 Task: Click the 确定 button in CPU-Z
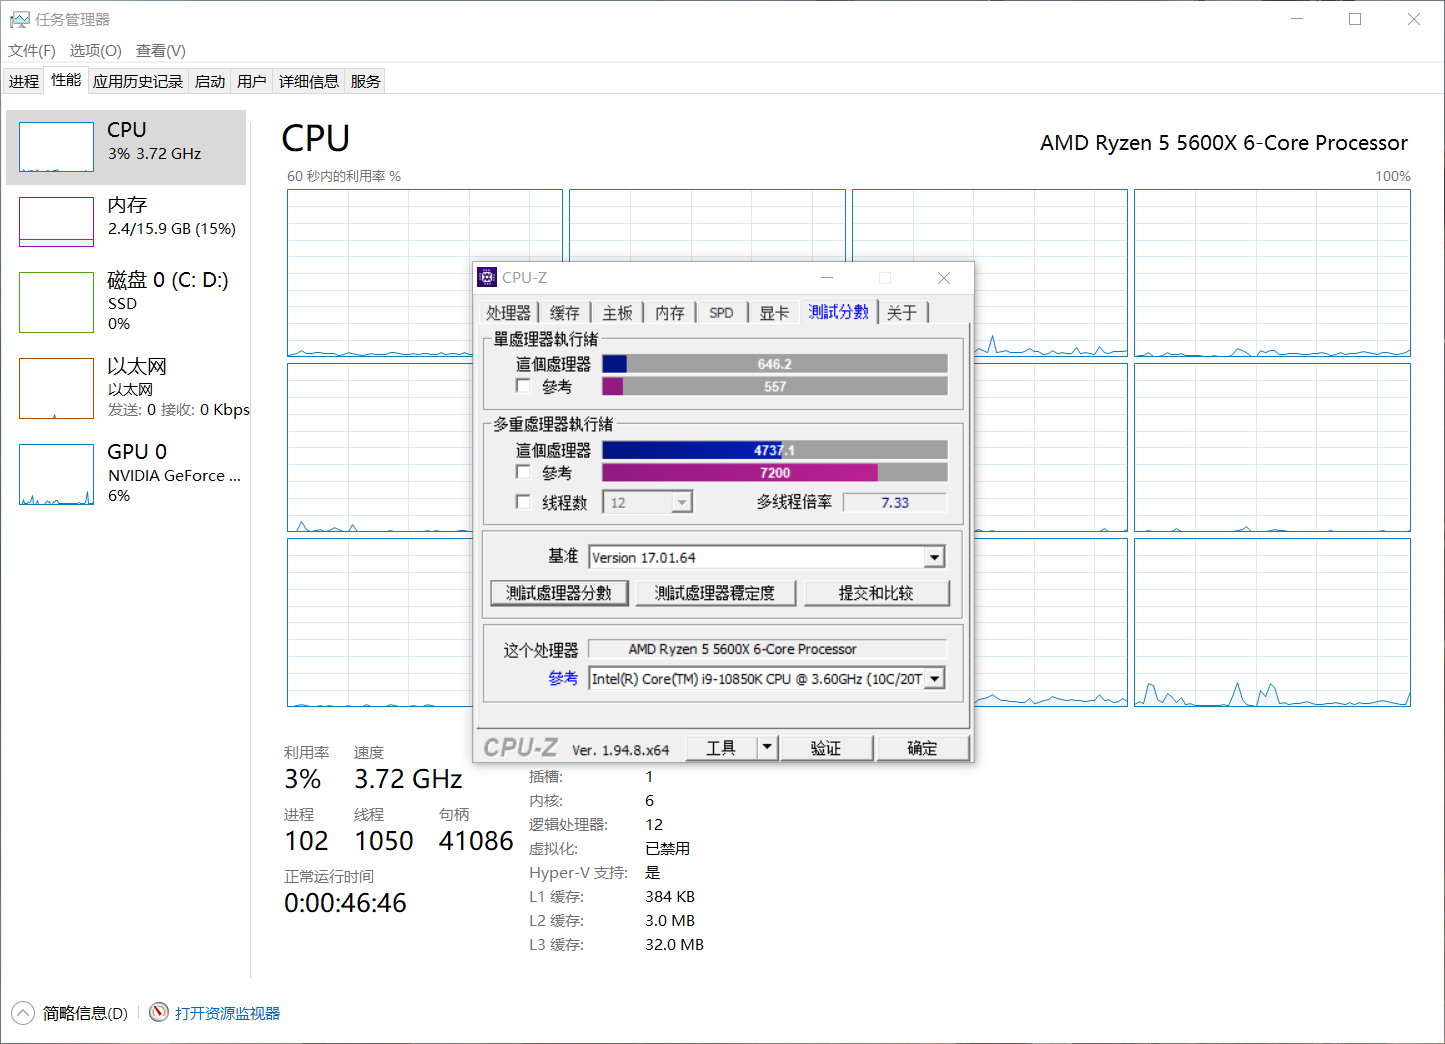tap(922, 747)
